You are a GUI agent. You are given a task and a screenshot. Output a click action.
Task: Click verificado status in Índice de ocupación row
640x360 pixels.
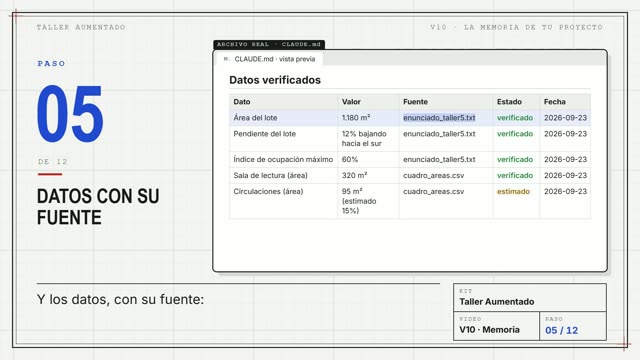click(515, 159)
